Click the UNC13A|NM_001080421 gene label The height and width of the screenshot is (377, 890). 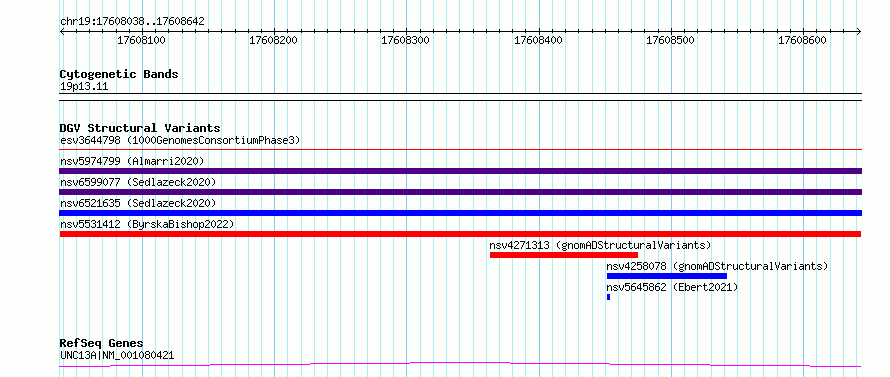point(117,355)
